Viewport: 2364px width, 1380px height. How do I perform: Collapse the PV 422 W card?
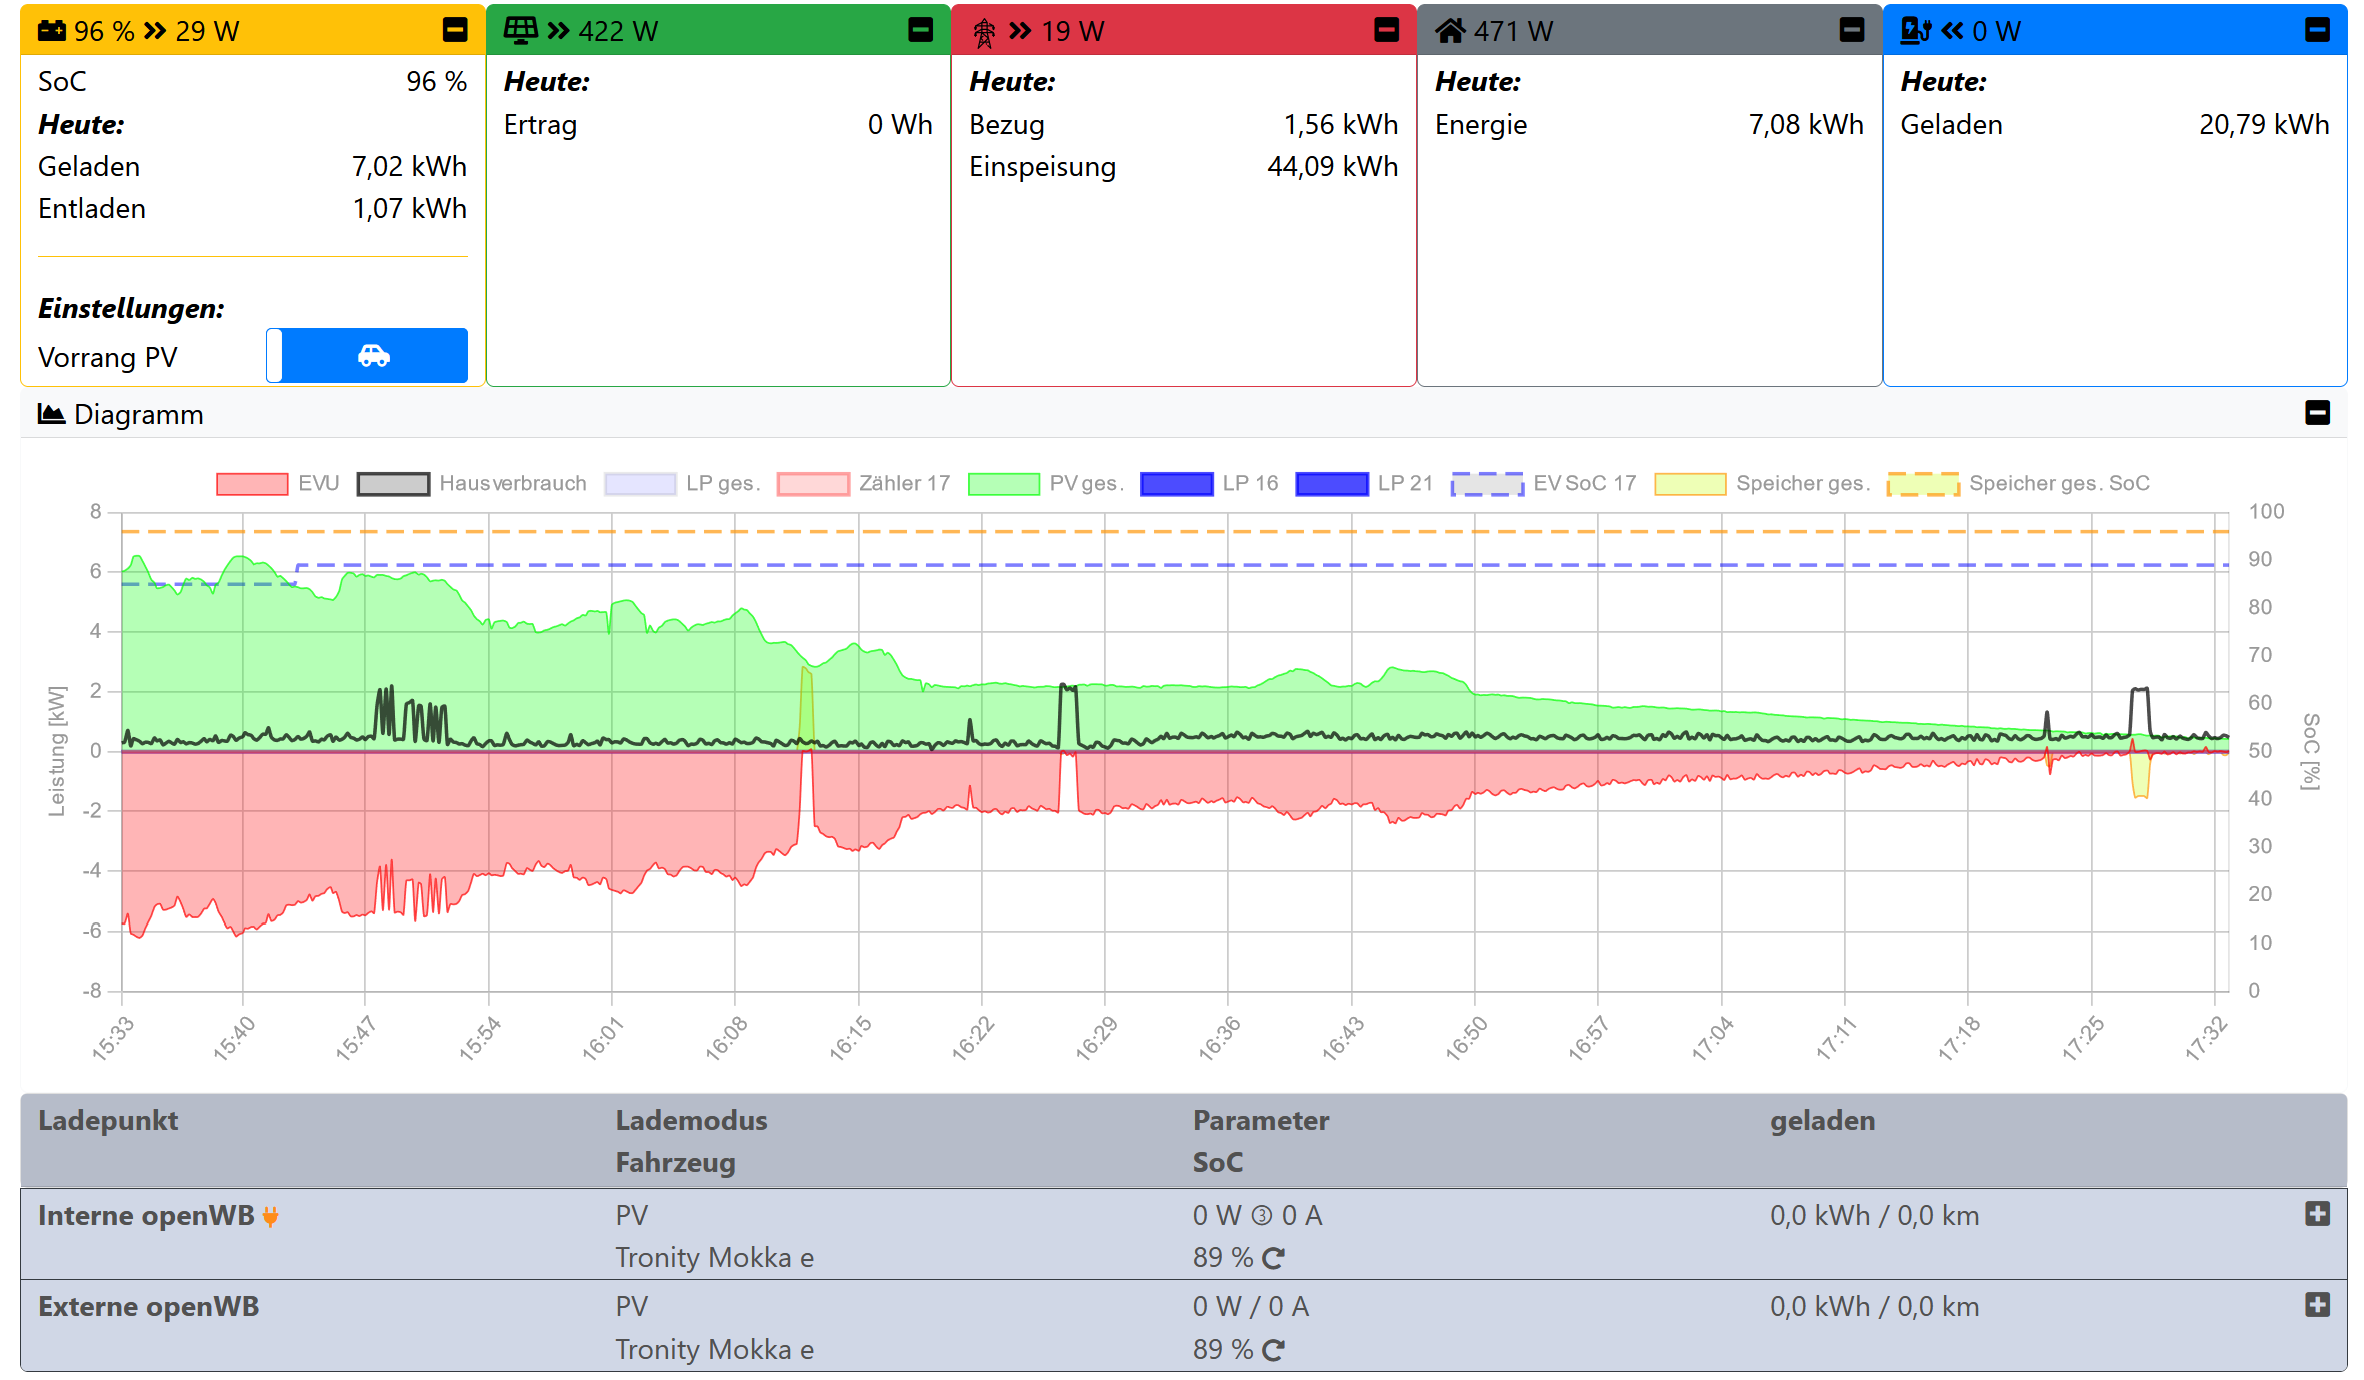coord(920,30)
